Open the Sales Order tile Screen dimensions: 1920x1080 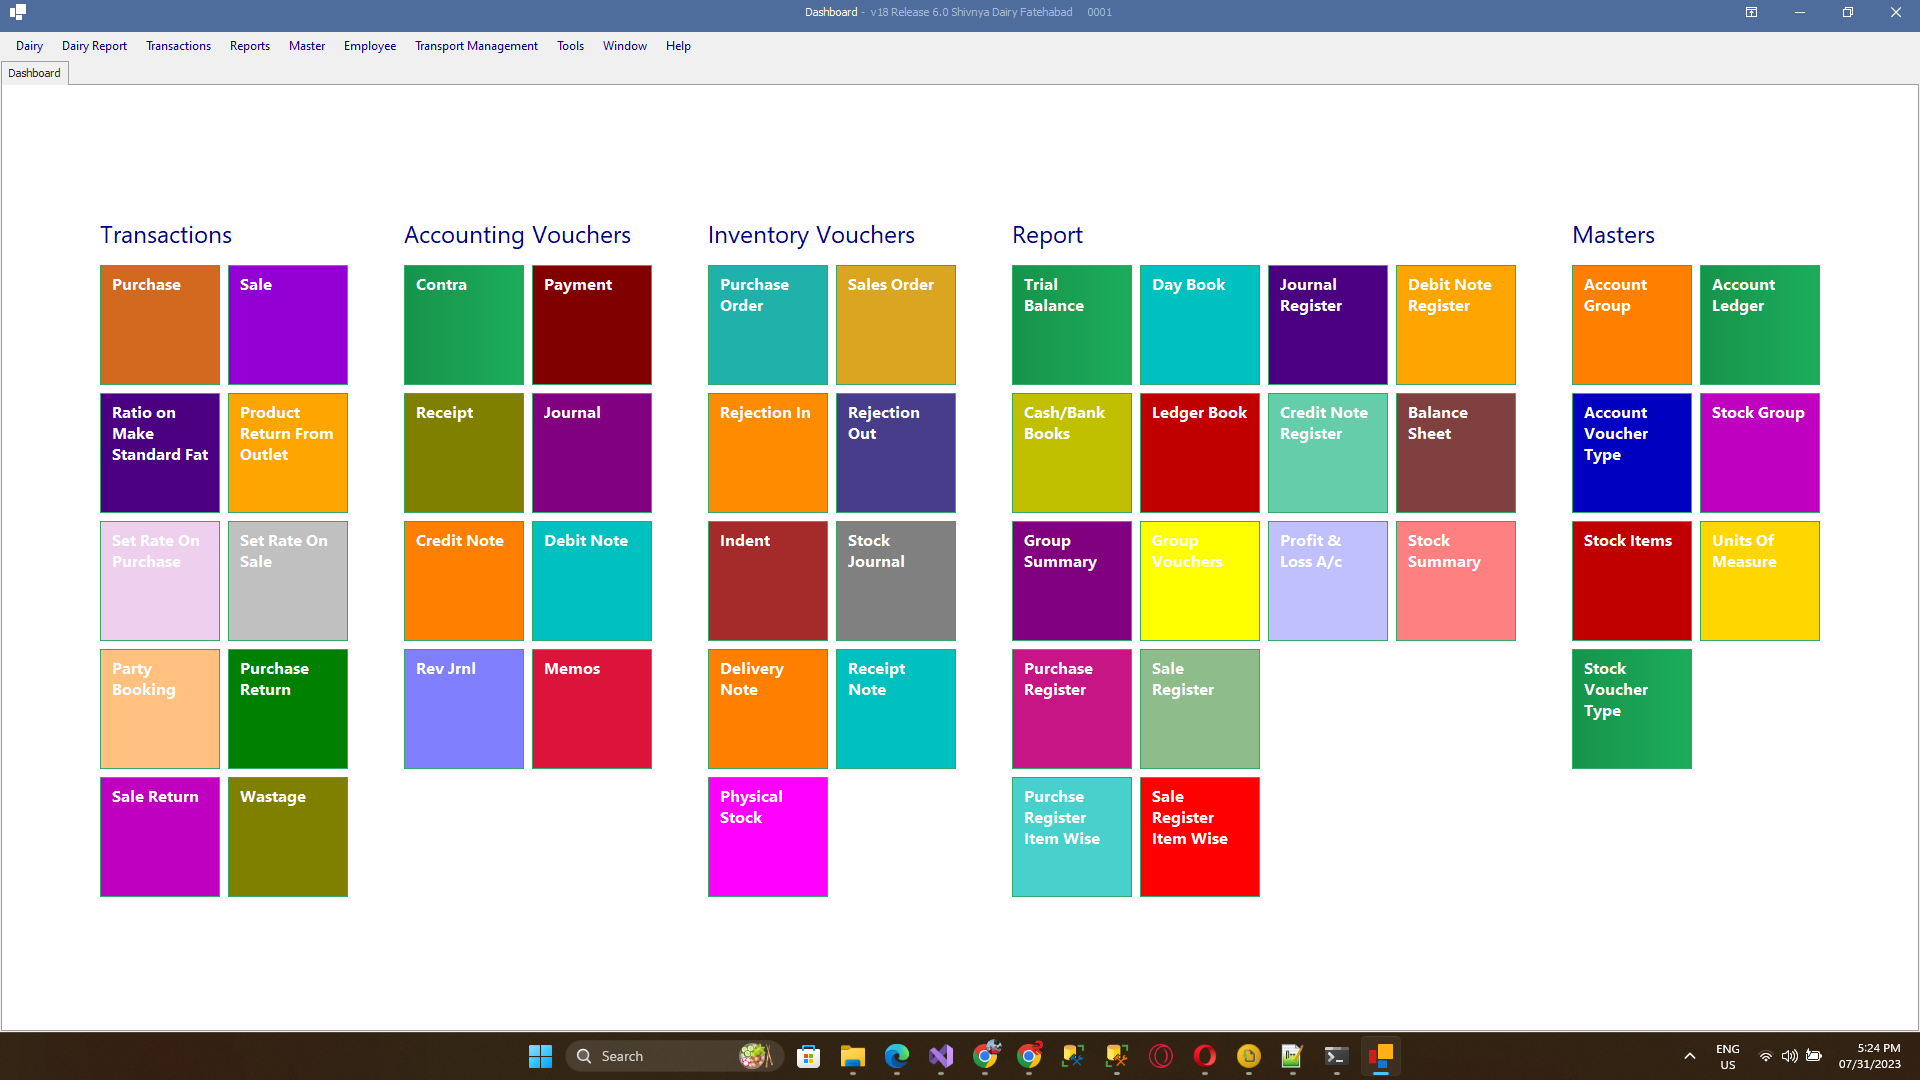[896, 325]
